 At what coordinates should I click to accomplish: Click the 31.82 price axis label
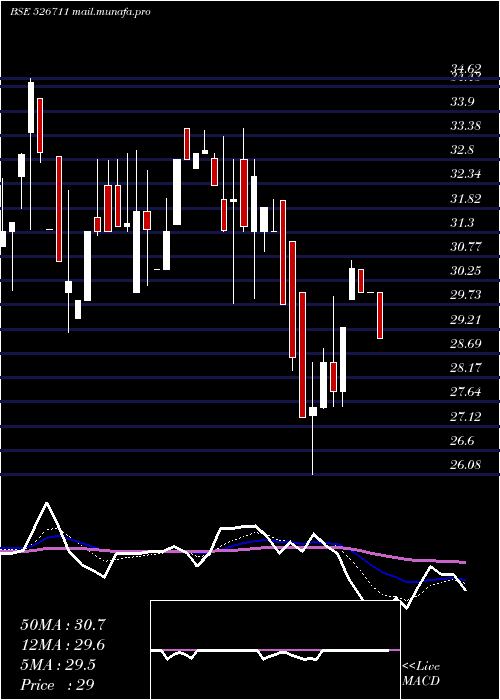[x=466, y=199]
